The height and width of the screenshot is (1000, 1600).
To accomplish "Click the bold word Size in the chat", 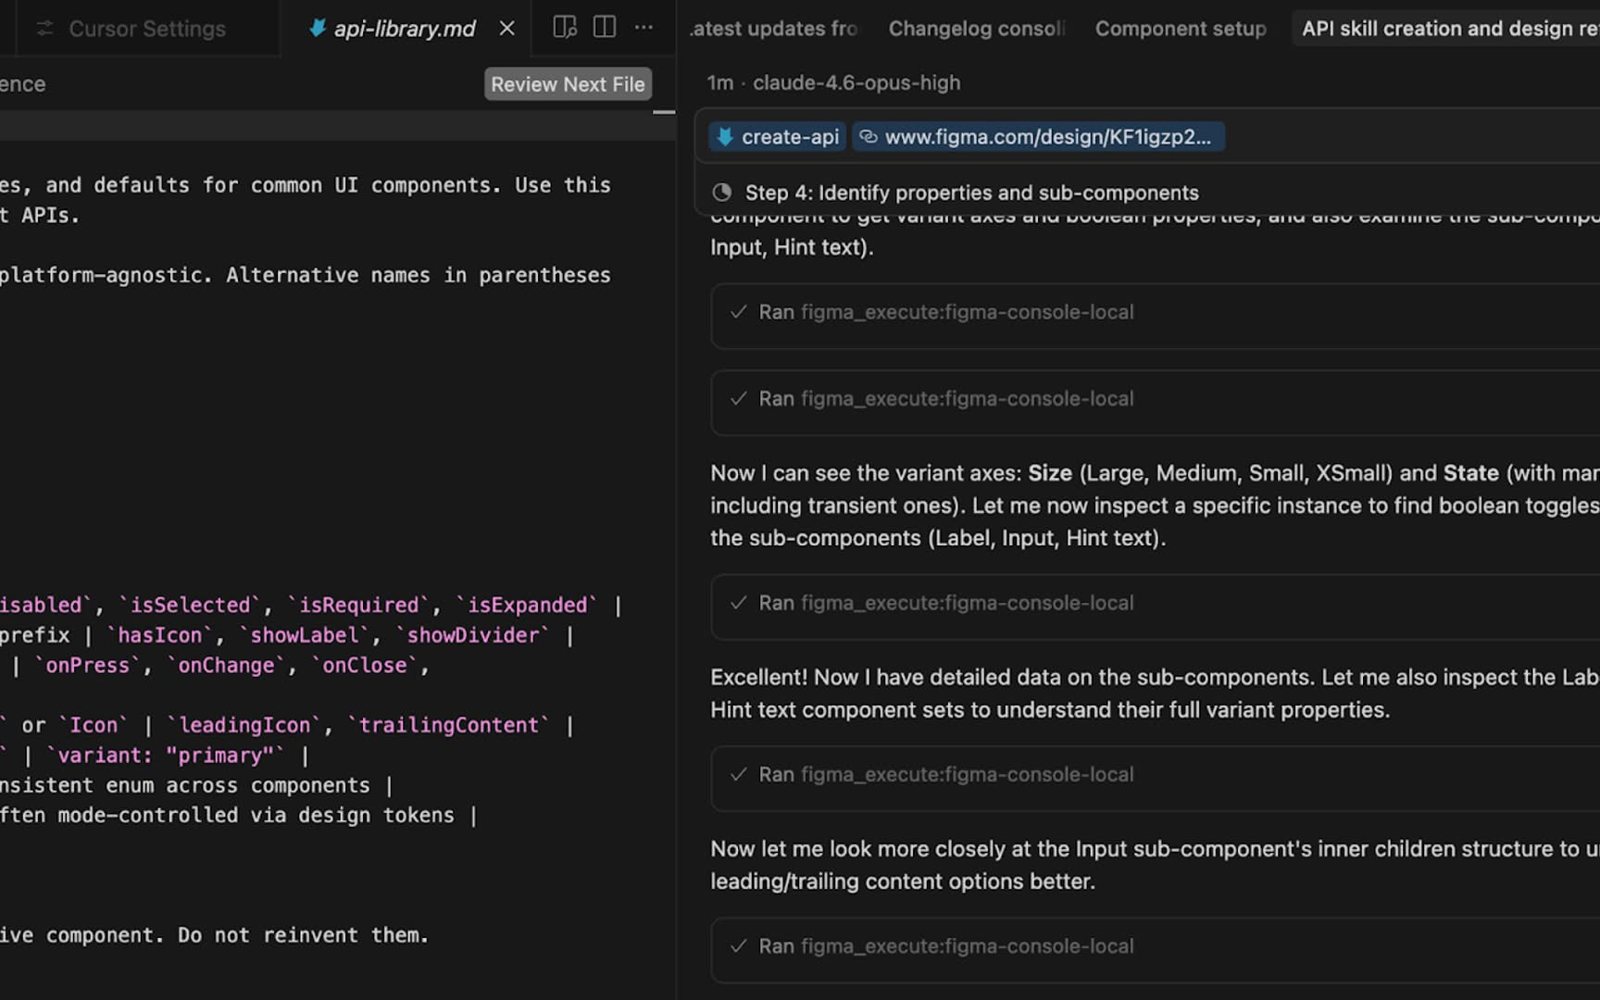I will point(1050,473).
